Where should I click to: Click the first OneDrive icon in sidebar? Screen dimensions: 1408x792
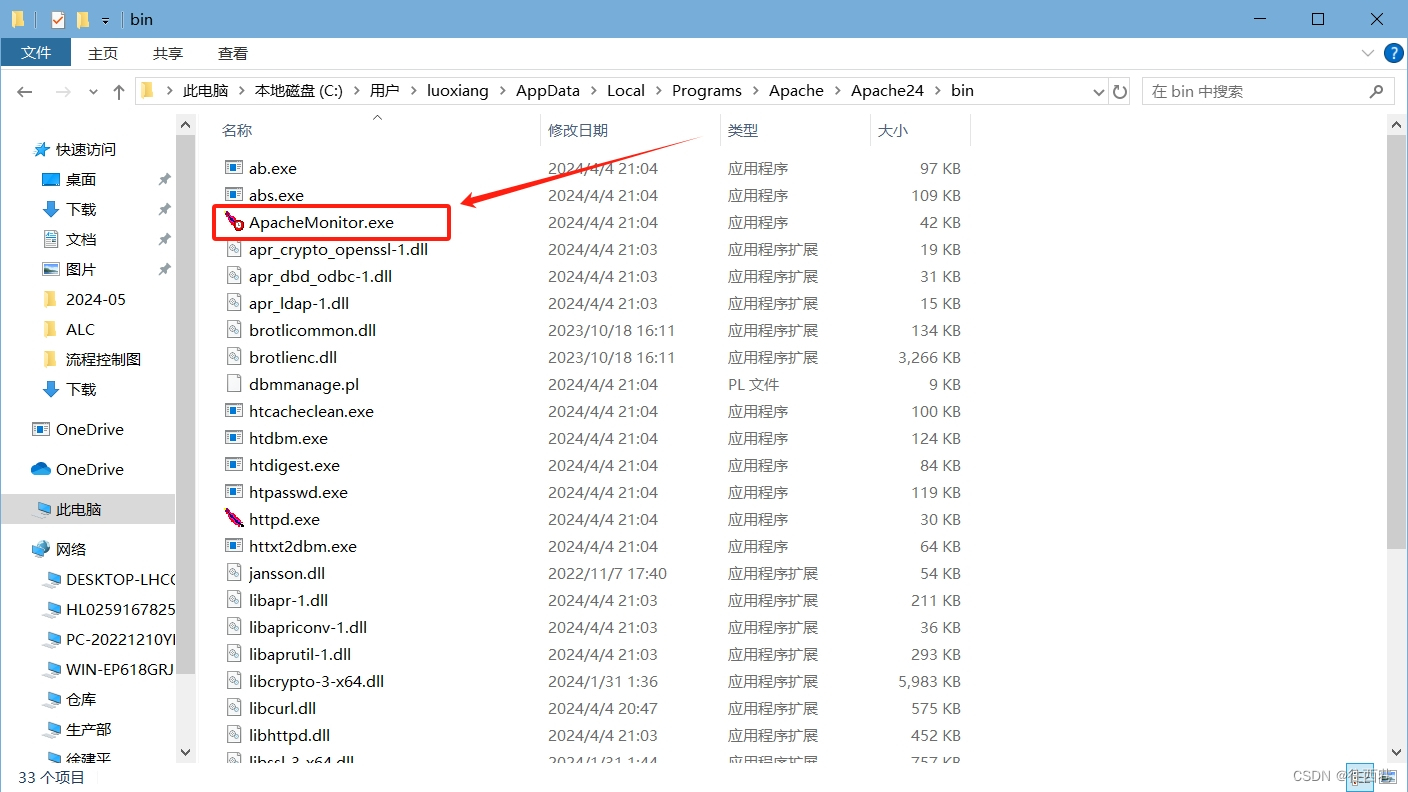(41, 429)
